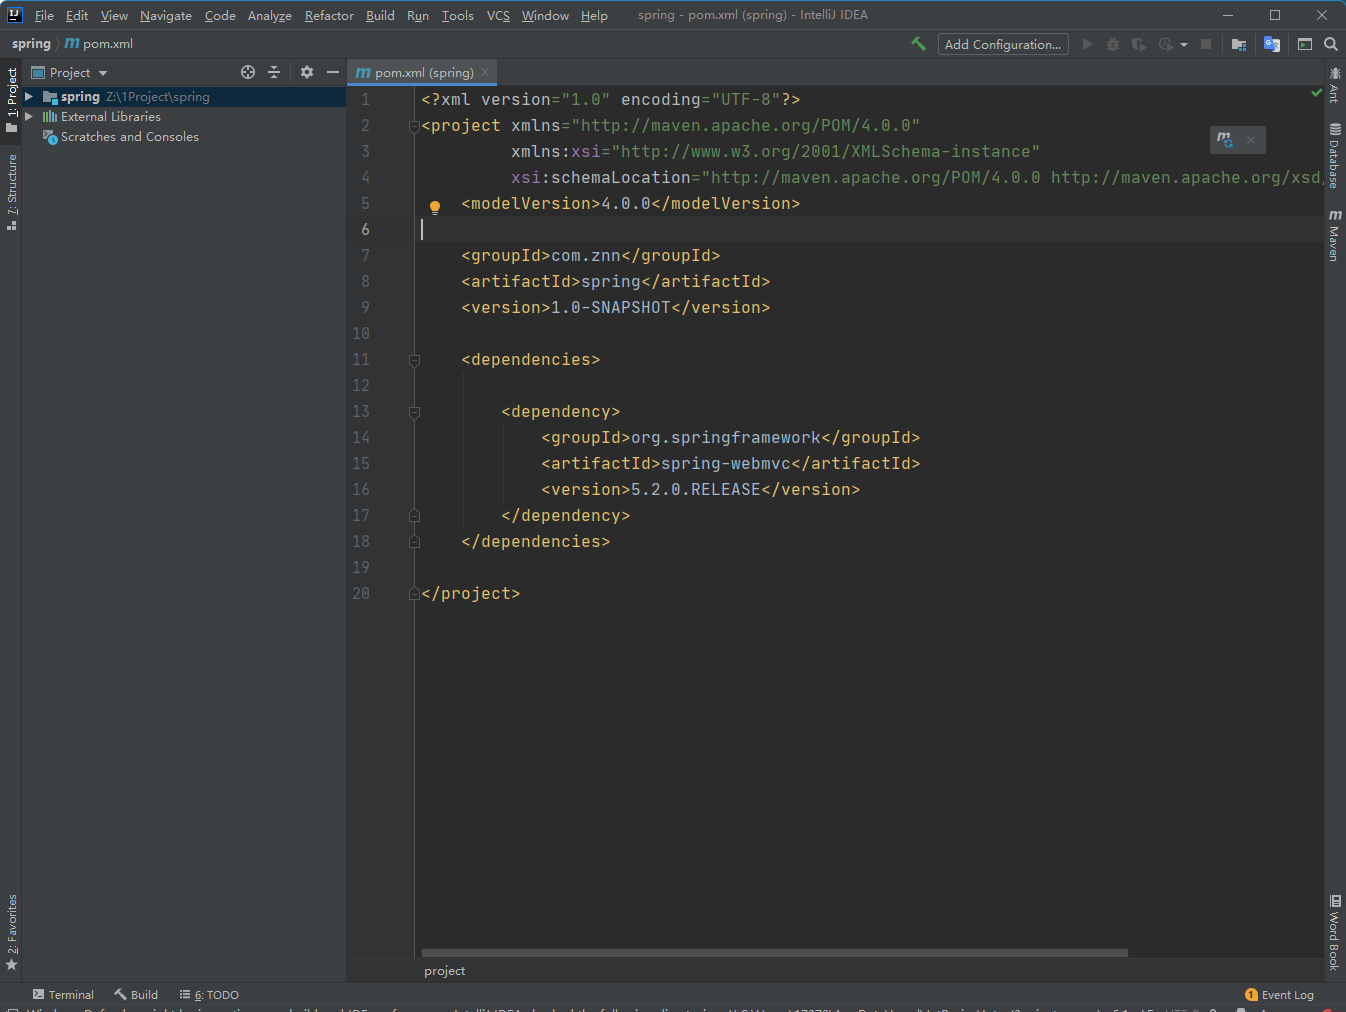Click the Stop square icon
The height and width of the screenshot is (1012, 1346).
pos(1206,44)
